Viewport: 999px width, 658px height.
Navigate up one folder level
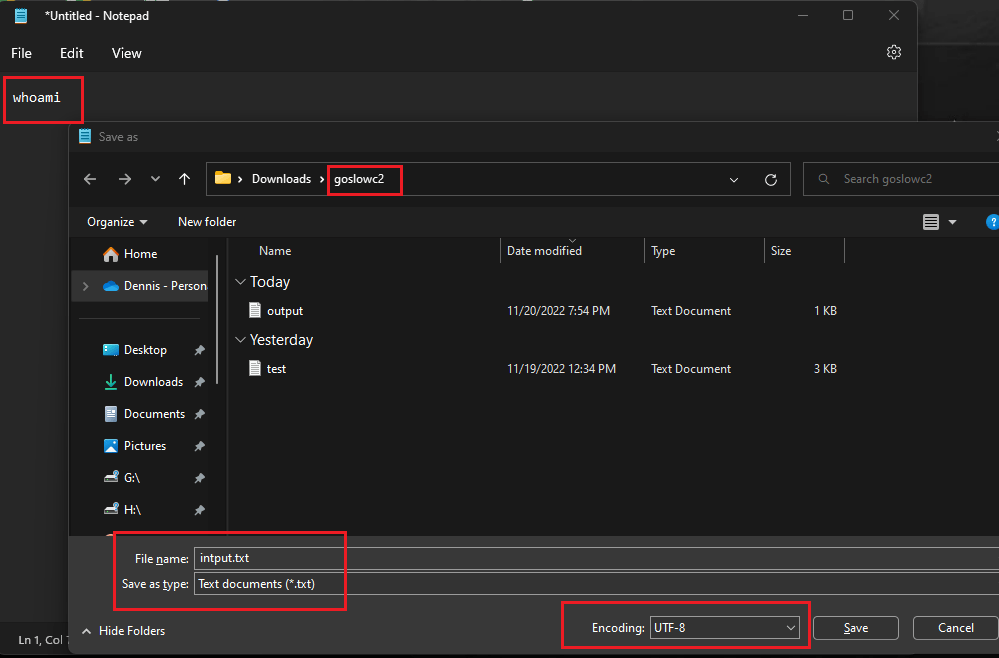pos(185,179)
